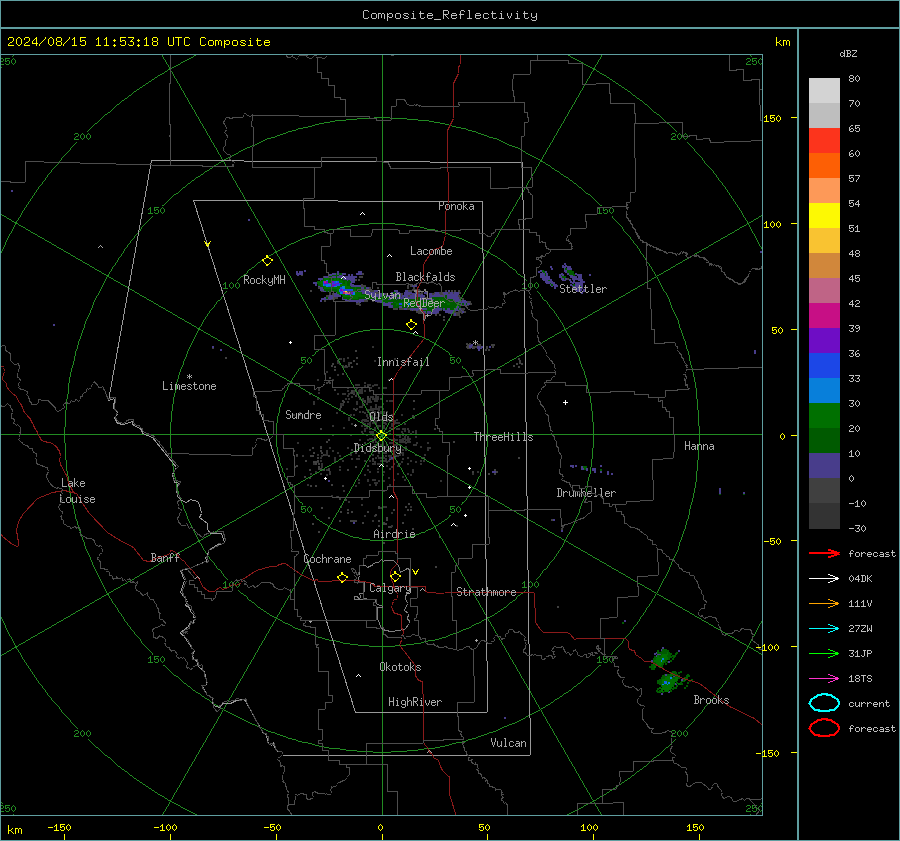
Task: Click the green echo cells near Brooks
Action: (667, 671)
